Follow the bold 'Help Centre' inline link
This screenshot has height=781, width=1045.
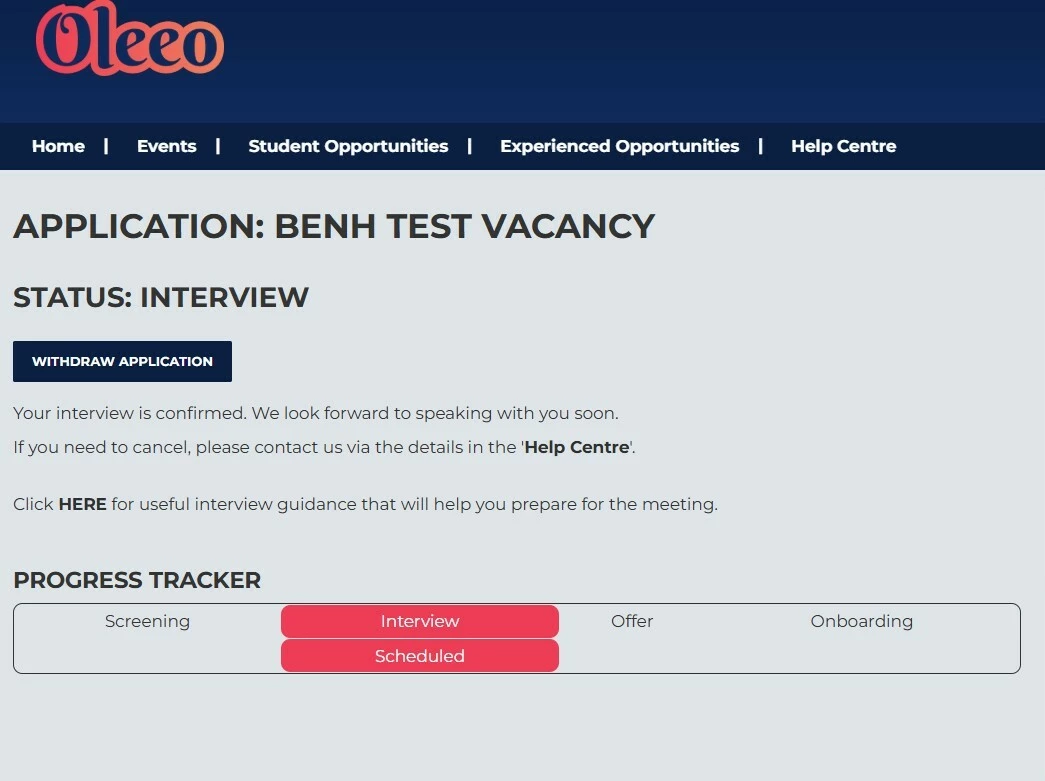[577, 447]
